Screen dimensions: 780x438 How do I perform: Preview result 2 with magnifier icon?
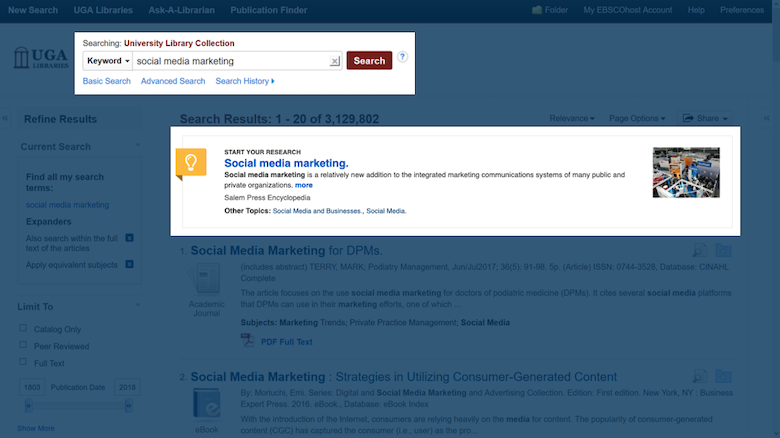(x=700, y=376)
